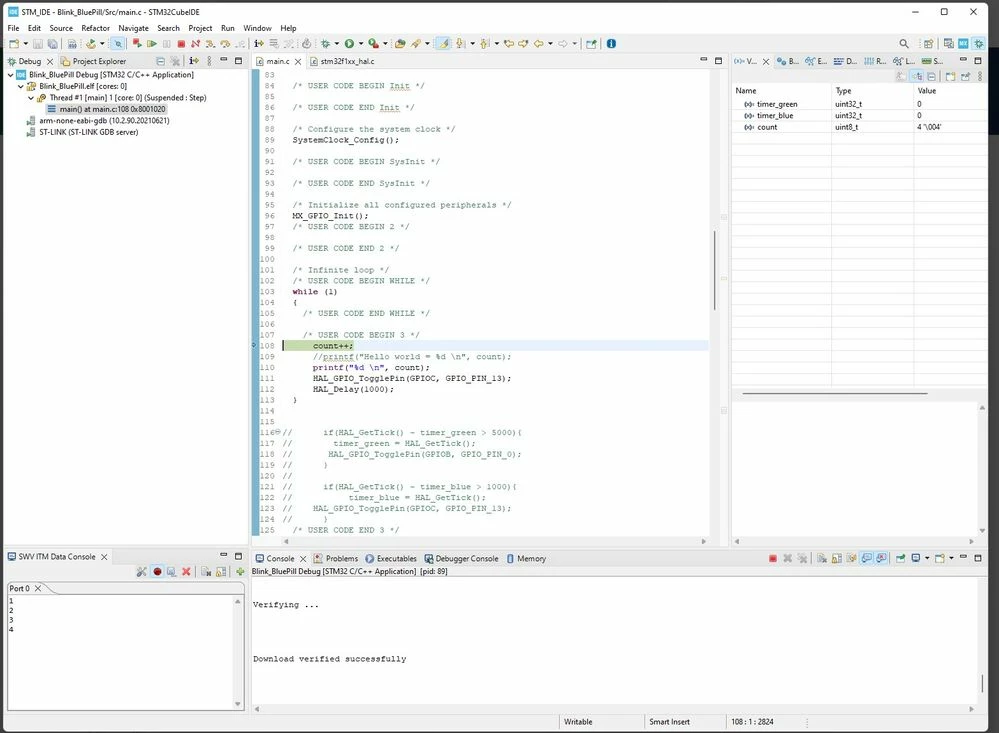Switch to the Project Explorer tab
This screenshot has height=733, width=999.
click(x=94, y=61)
